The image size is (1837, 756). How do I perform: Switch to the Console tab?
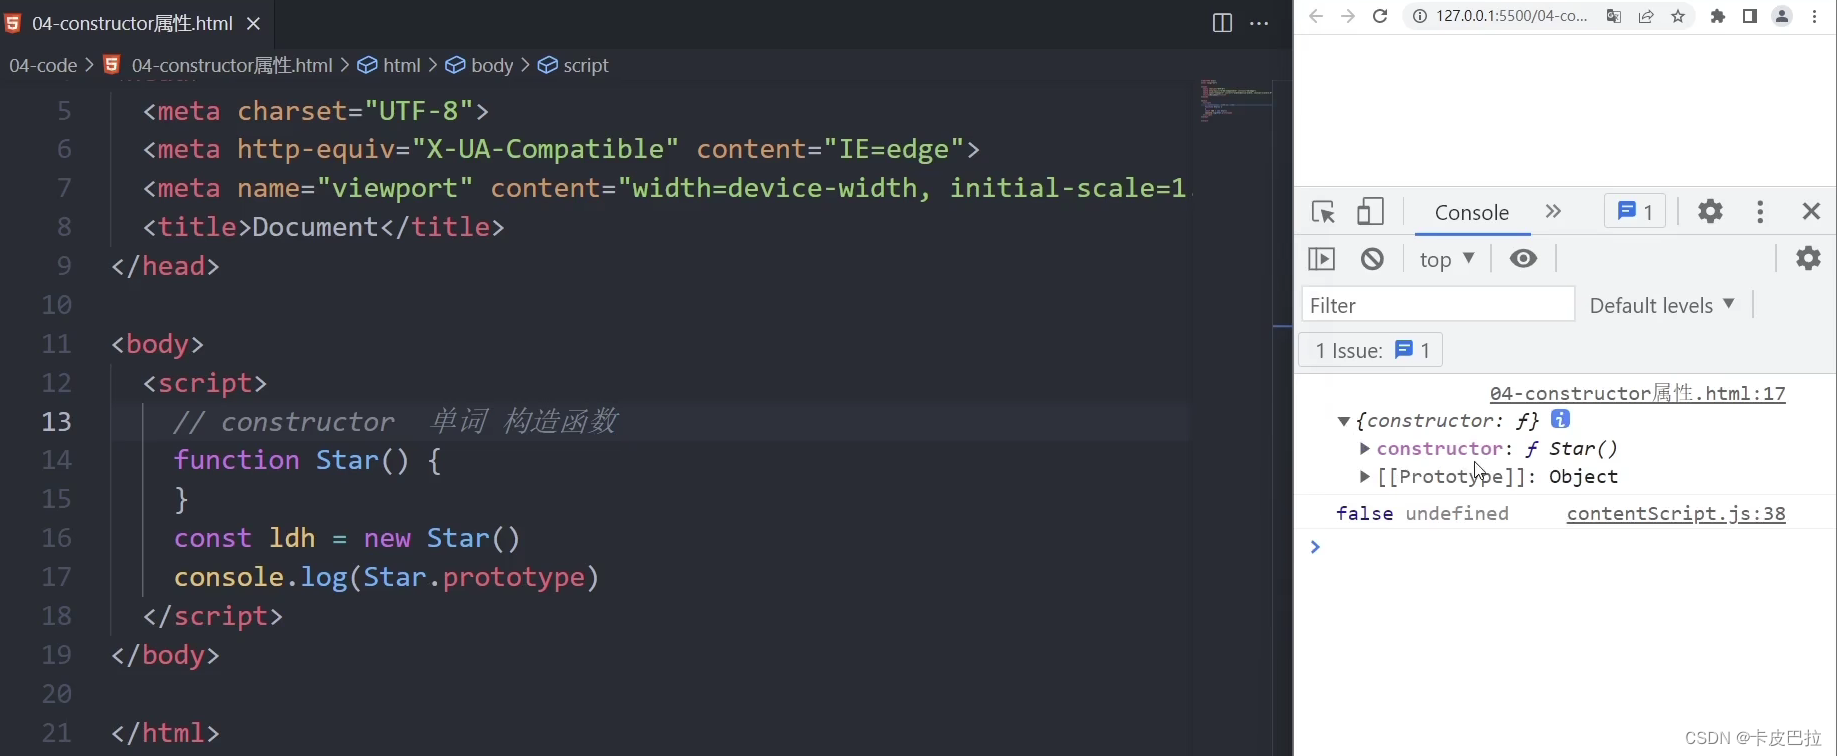pos(1471,212)
